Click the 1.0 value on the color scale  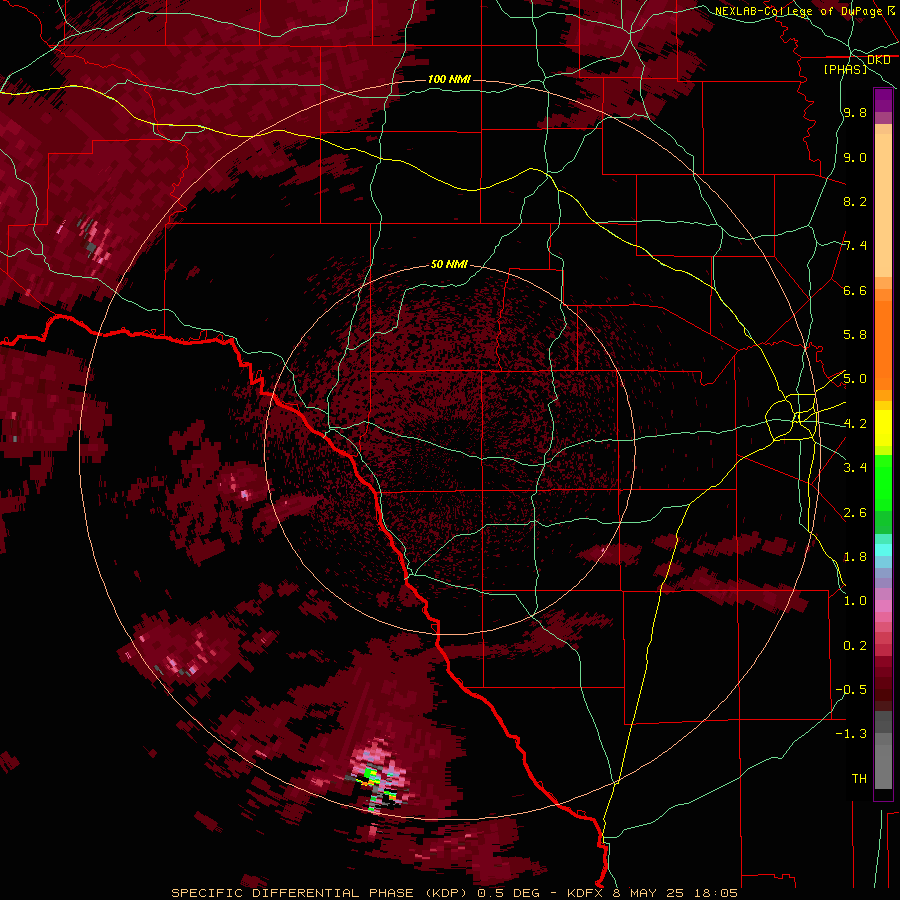coord(855,601)
